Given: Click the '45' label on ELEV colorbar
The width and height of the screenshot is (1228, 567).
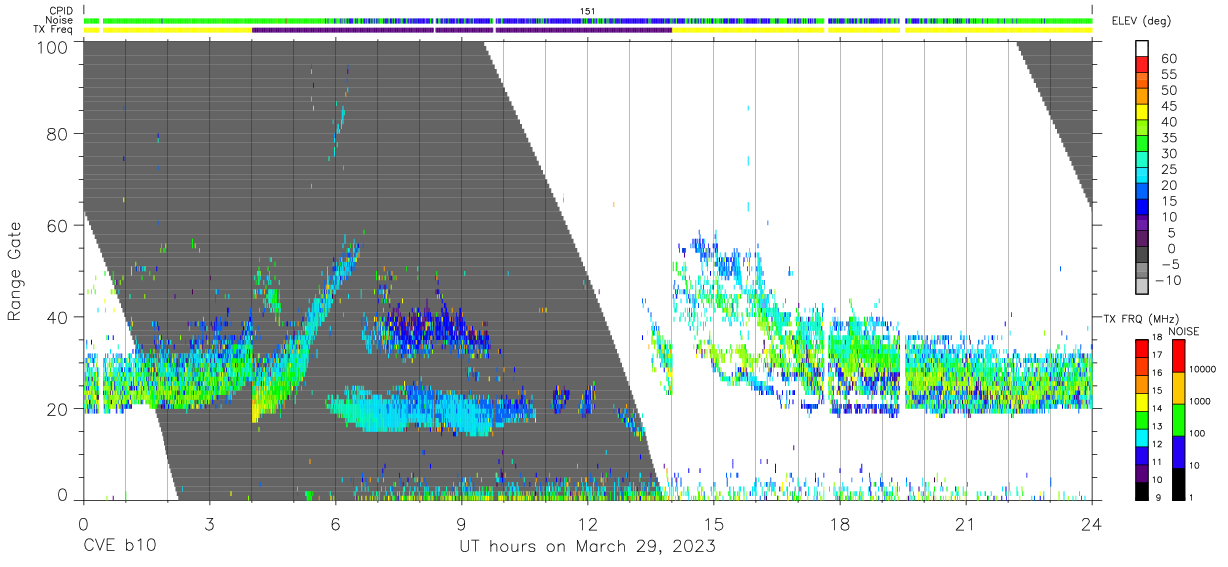Looking at the screenshot, I should click(x=1169, y=106).
